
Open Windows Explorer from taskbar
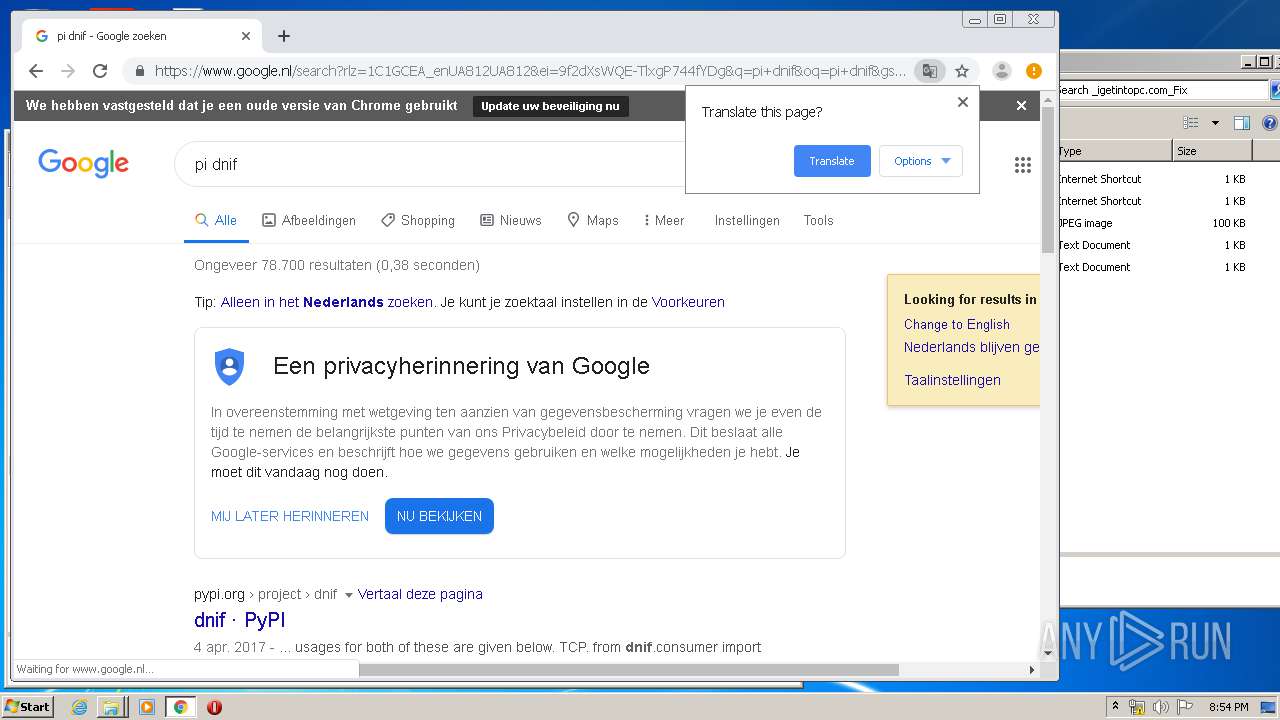[111, 707]
